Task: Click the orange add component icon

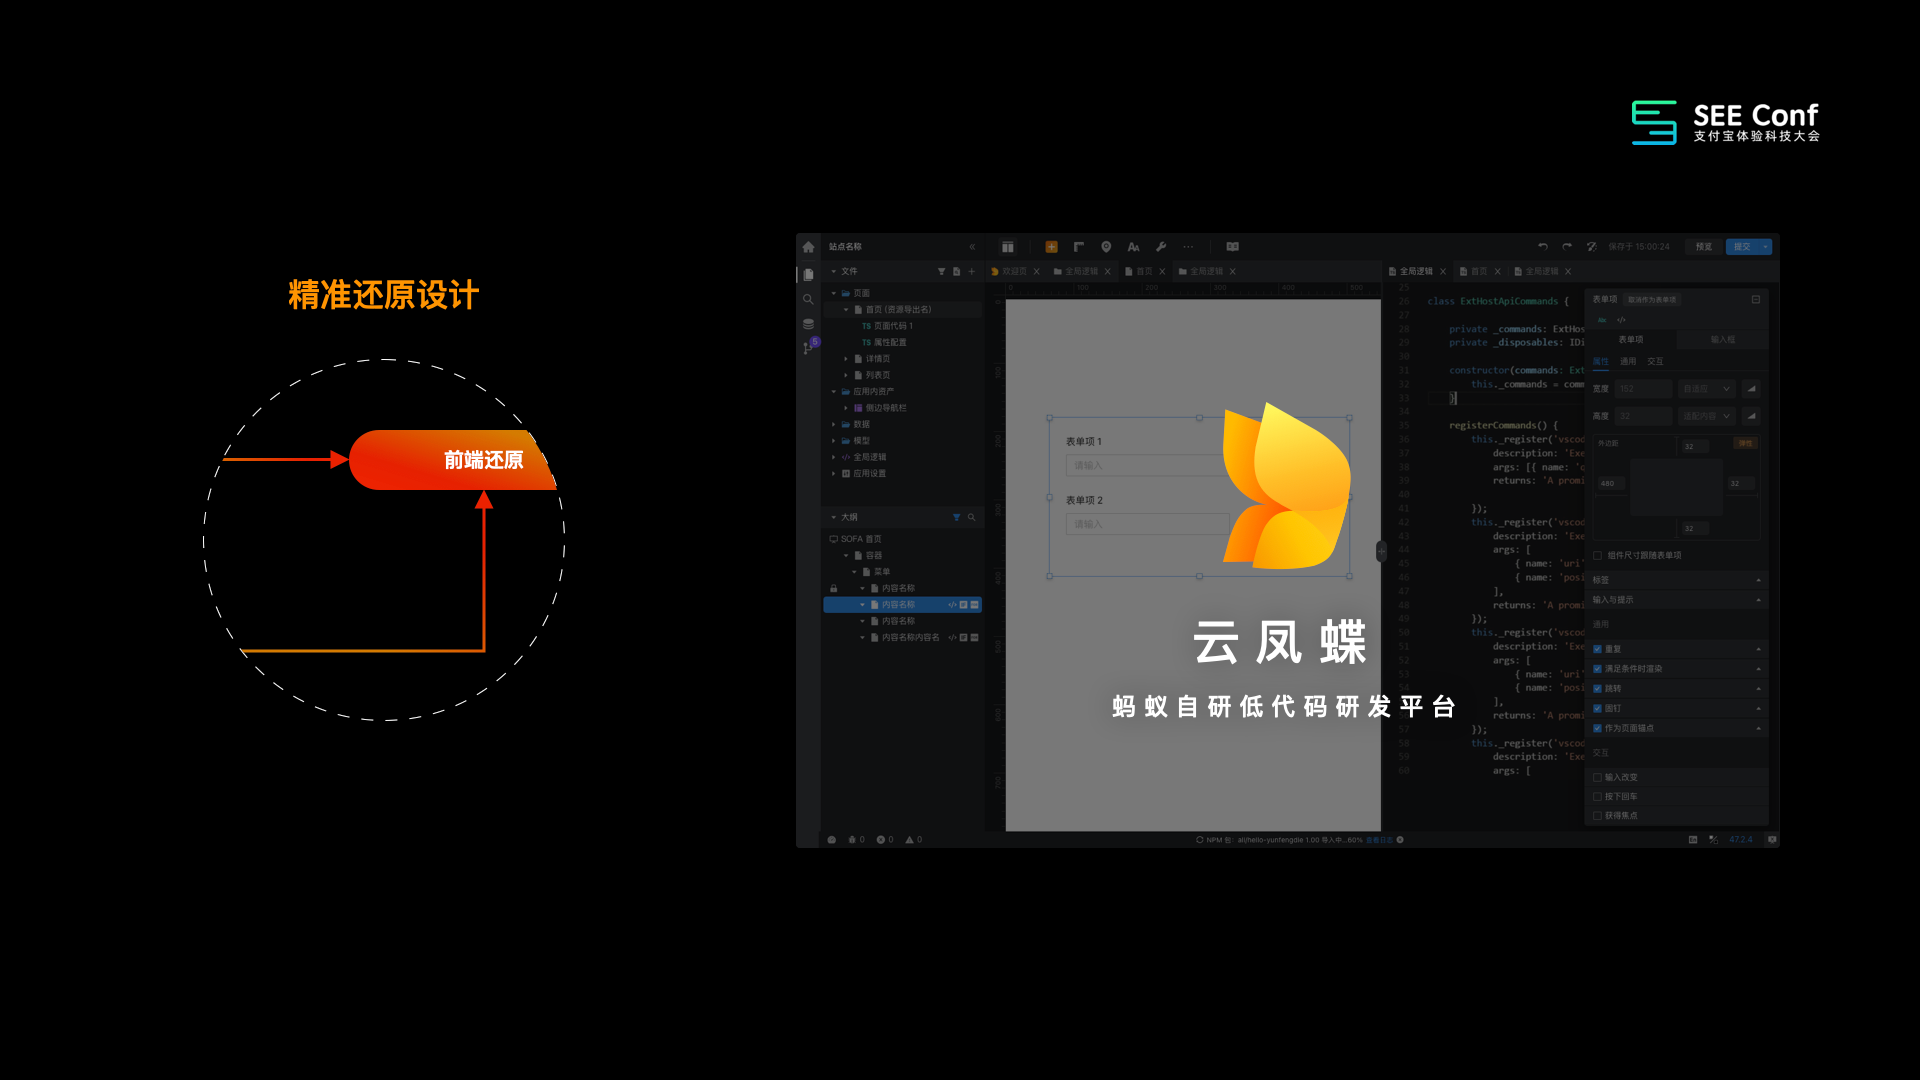Action: point(1051,247)
